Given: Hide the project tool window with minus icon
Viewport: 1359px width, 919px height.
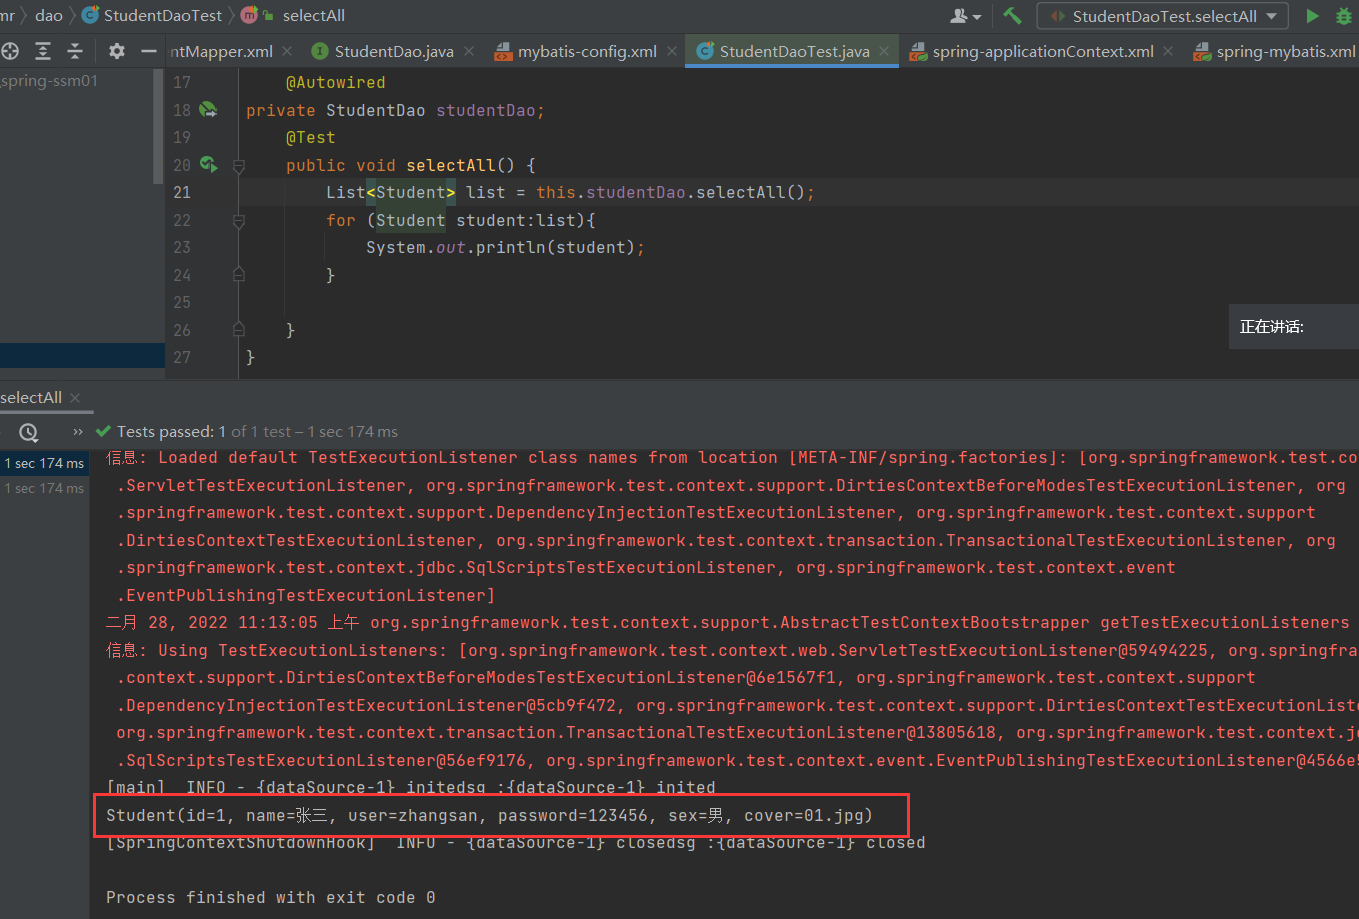Looking at the screenshot, I should point(147,51).
